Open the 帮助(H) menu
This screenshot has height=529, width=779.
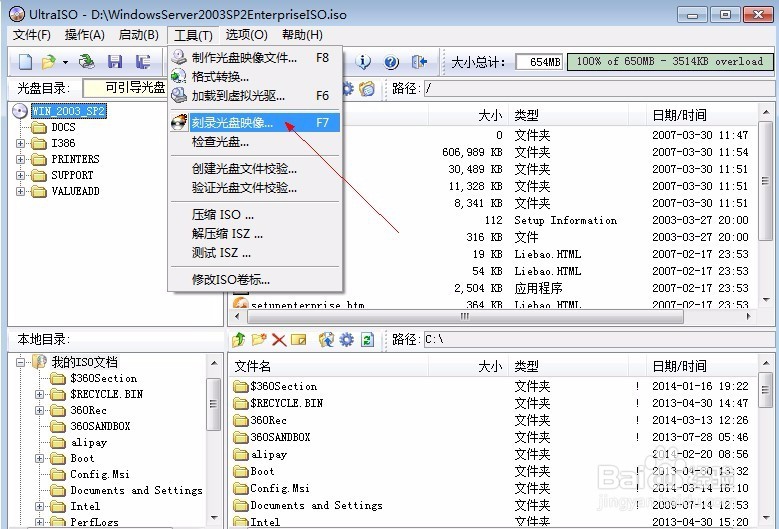coord(302,35)
